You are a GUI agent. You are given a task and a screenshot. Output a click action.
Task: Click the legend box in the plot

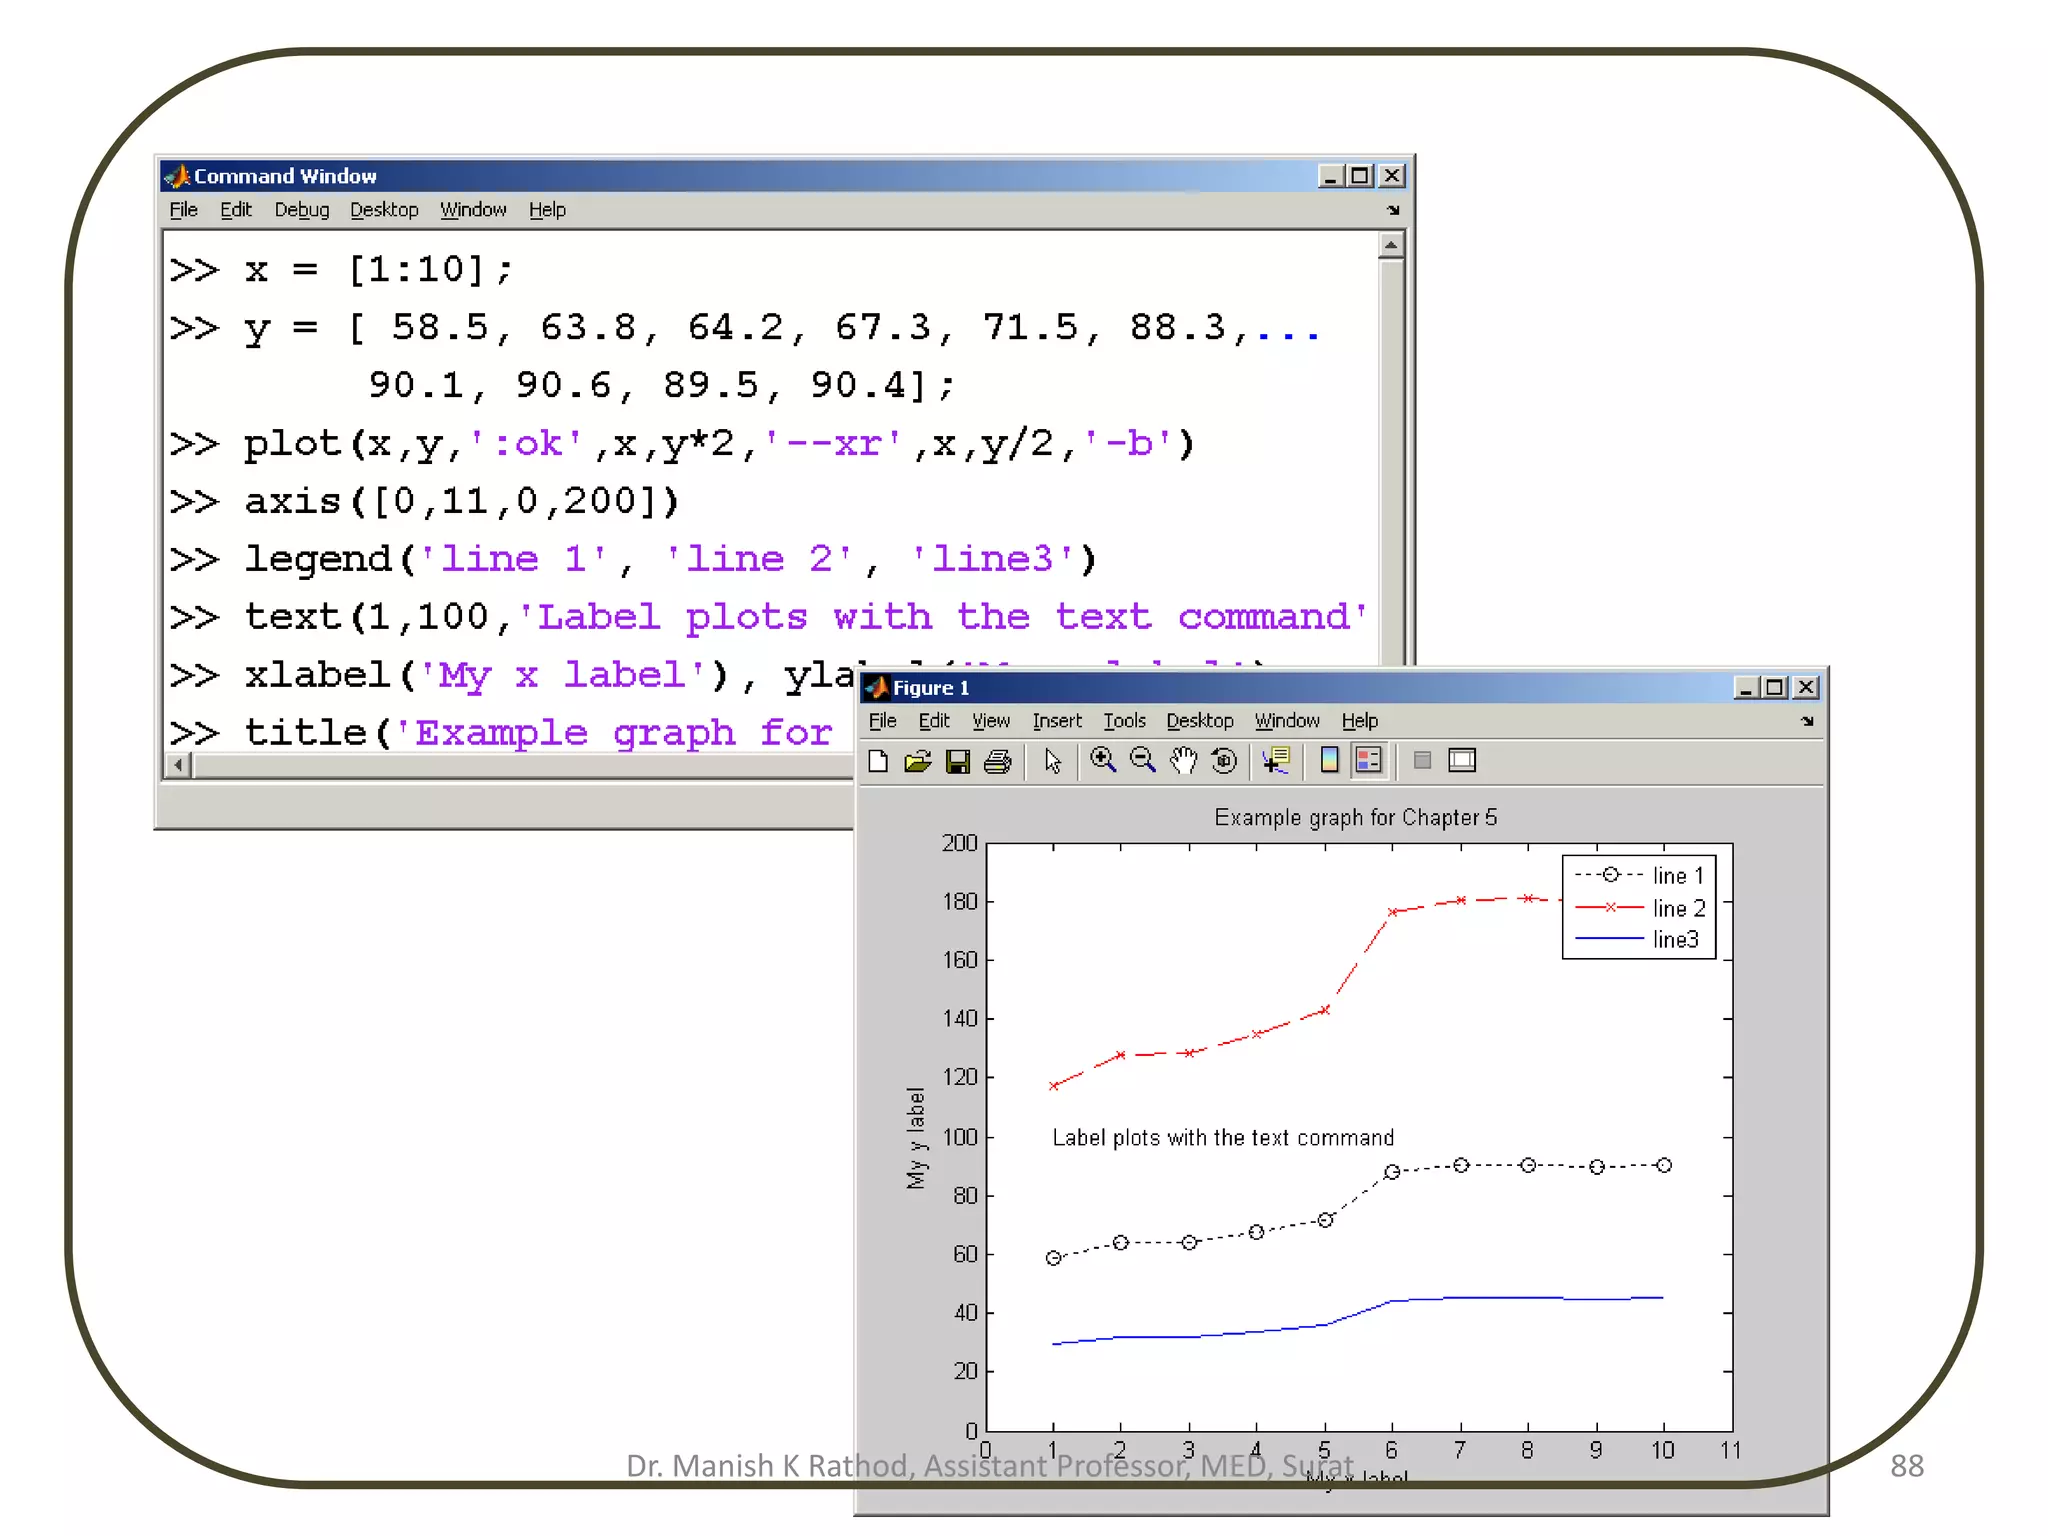point(1638,907)
